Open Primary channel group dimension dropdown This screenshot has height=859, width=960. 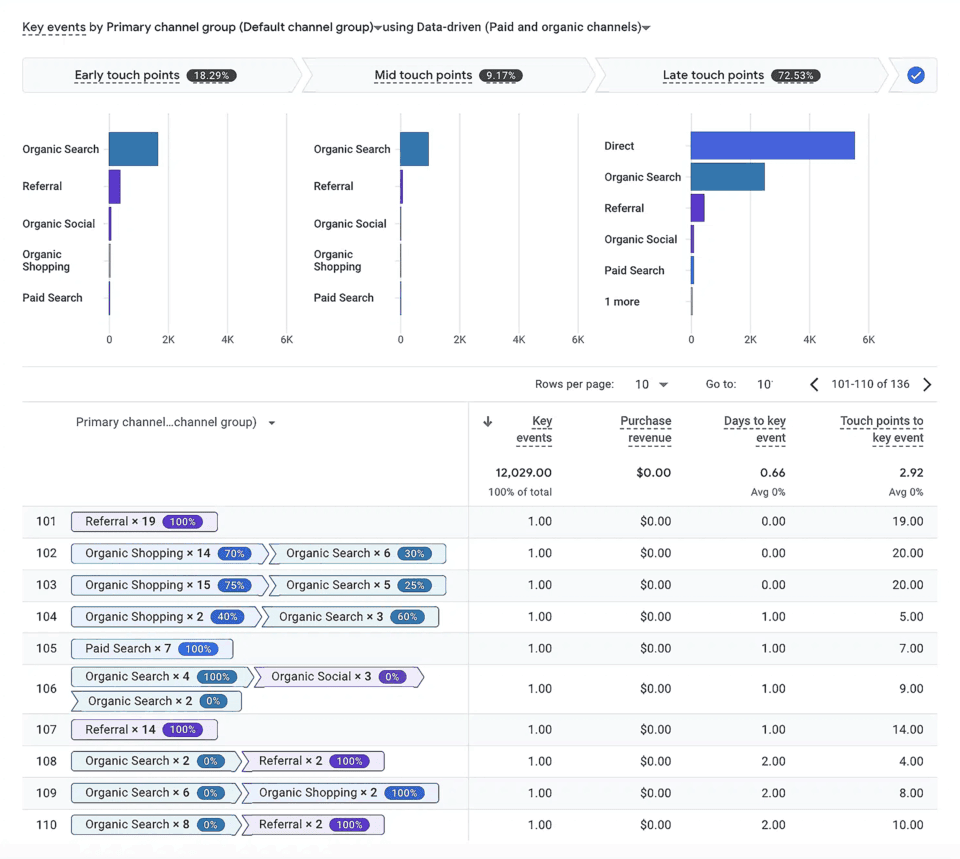coord(378,28)
